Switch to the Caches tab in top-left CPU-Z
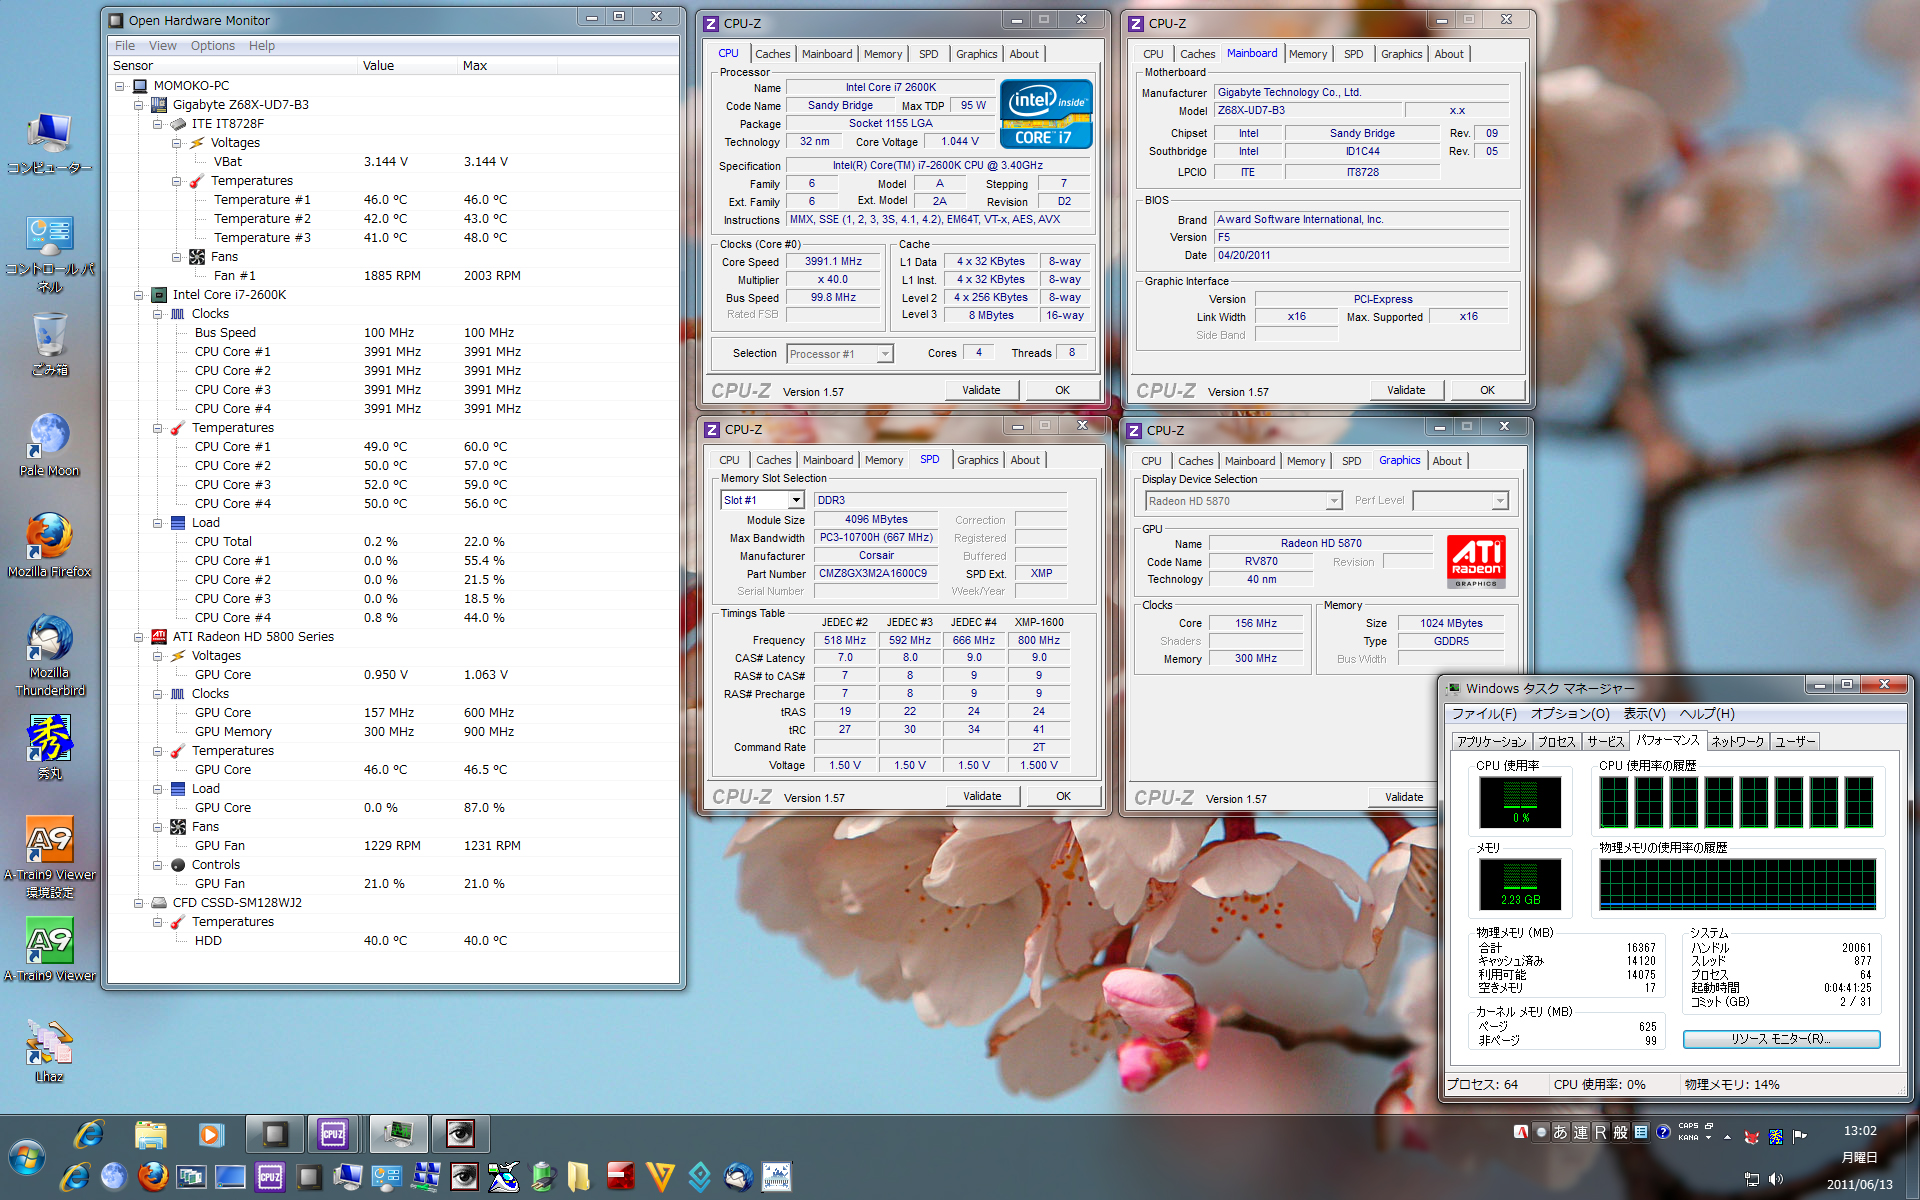The height and width of the screenshot is (1200, 1920). (x=772, y=54)
